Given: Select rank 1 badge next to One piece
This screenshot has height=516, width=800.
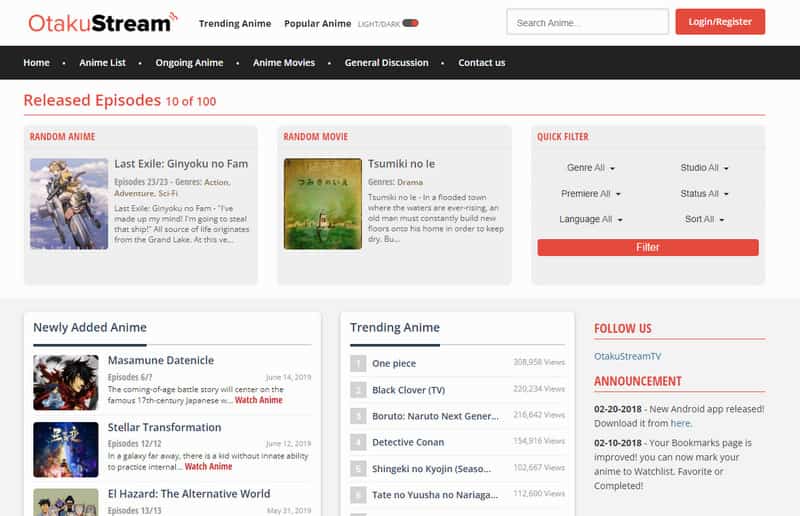Looking at the screenshot, I should click(x=358, y=363).
